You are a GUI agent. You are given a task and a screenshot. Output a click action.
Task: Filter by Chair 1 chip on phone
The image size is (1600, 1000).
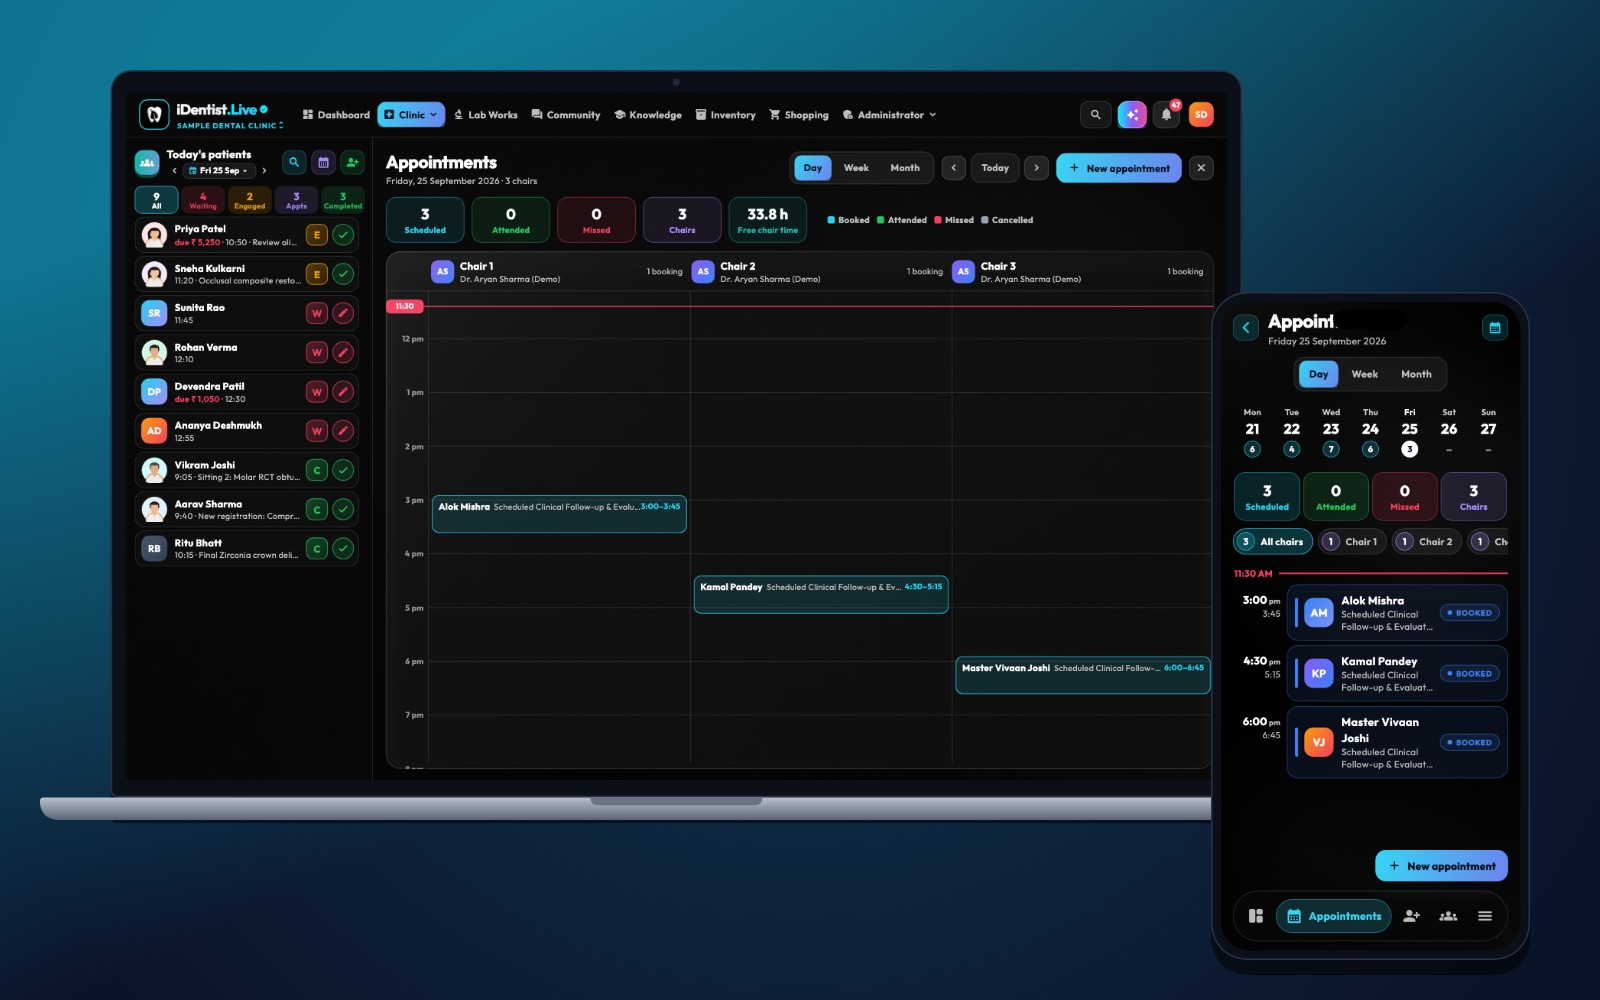[1351, 542]
